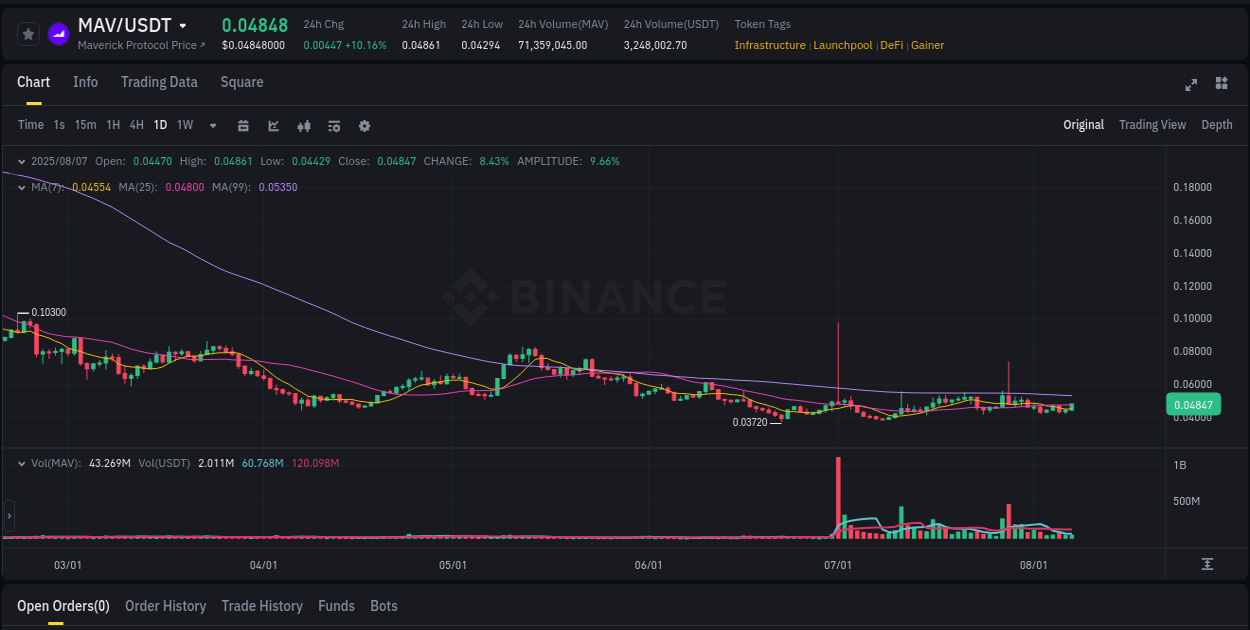Viewport: 1250px width, 630px height.
Task: Switch chart to line style icon
Action: pyautogui.click(x=273, y=125)
